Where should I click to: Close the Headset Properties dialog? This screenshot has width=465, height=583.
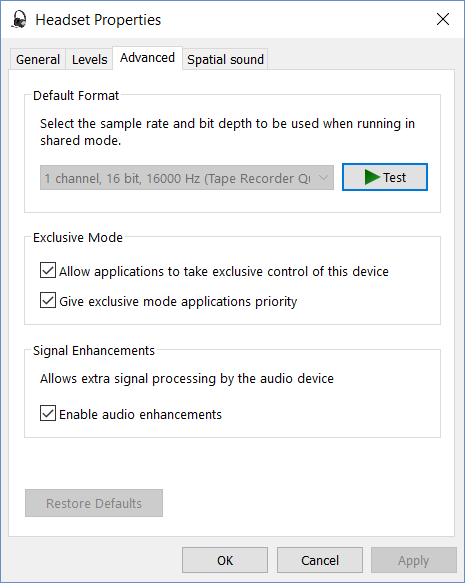pyautogui.click(x=443, y=19)
